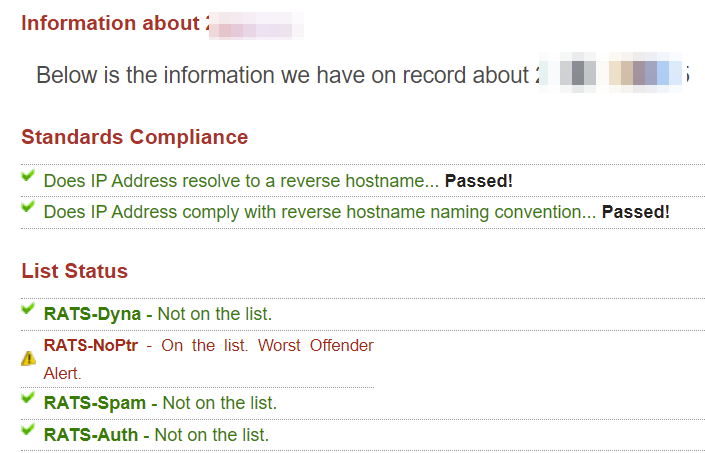
Task: Select the 'List Status' heading
Action: (x=75, y=271)
